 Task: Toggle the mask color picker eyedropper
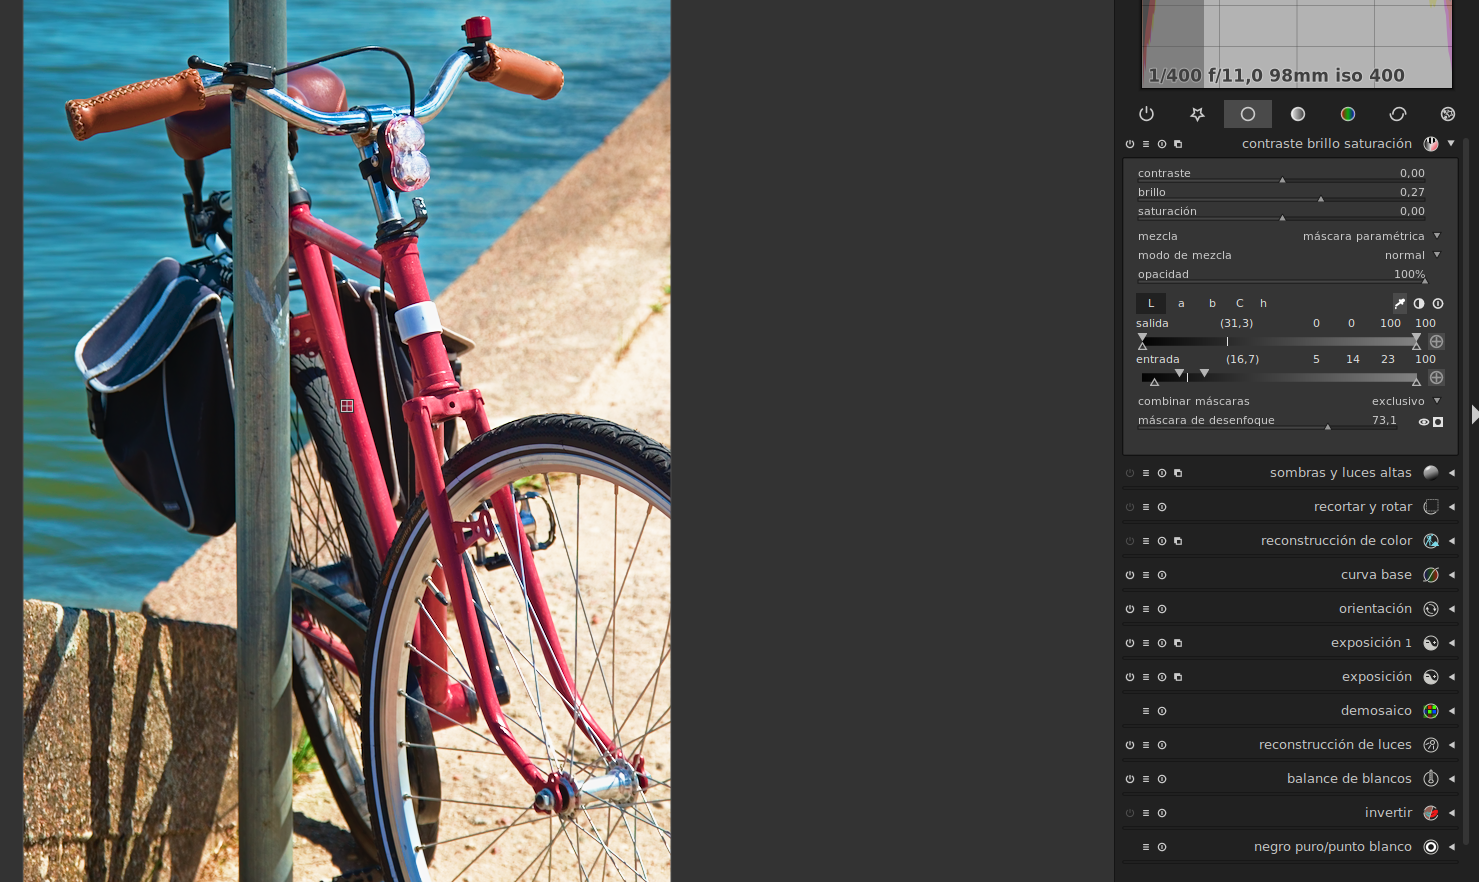pyautogui.click(x=1400, y=303)
